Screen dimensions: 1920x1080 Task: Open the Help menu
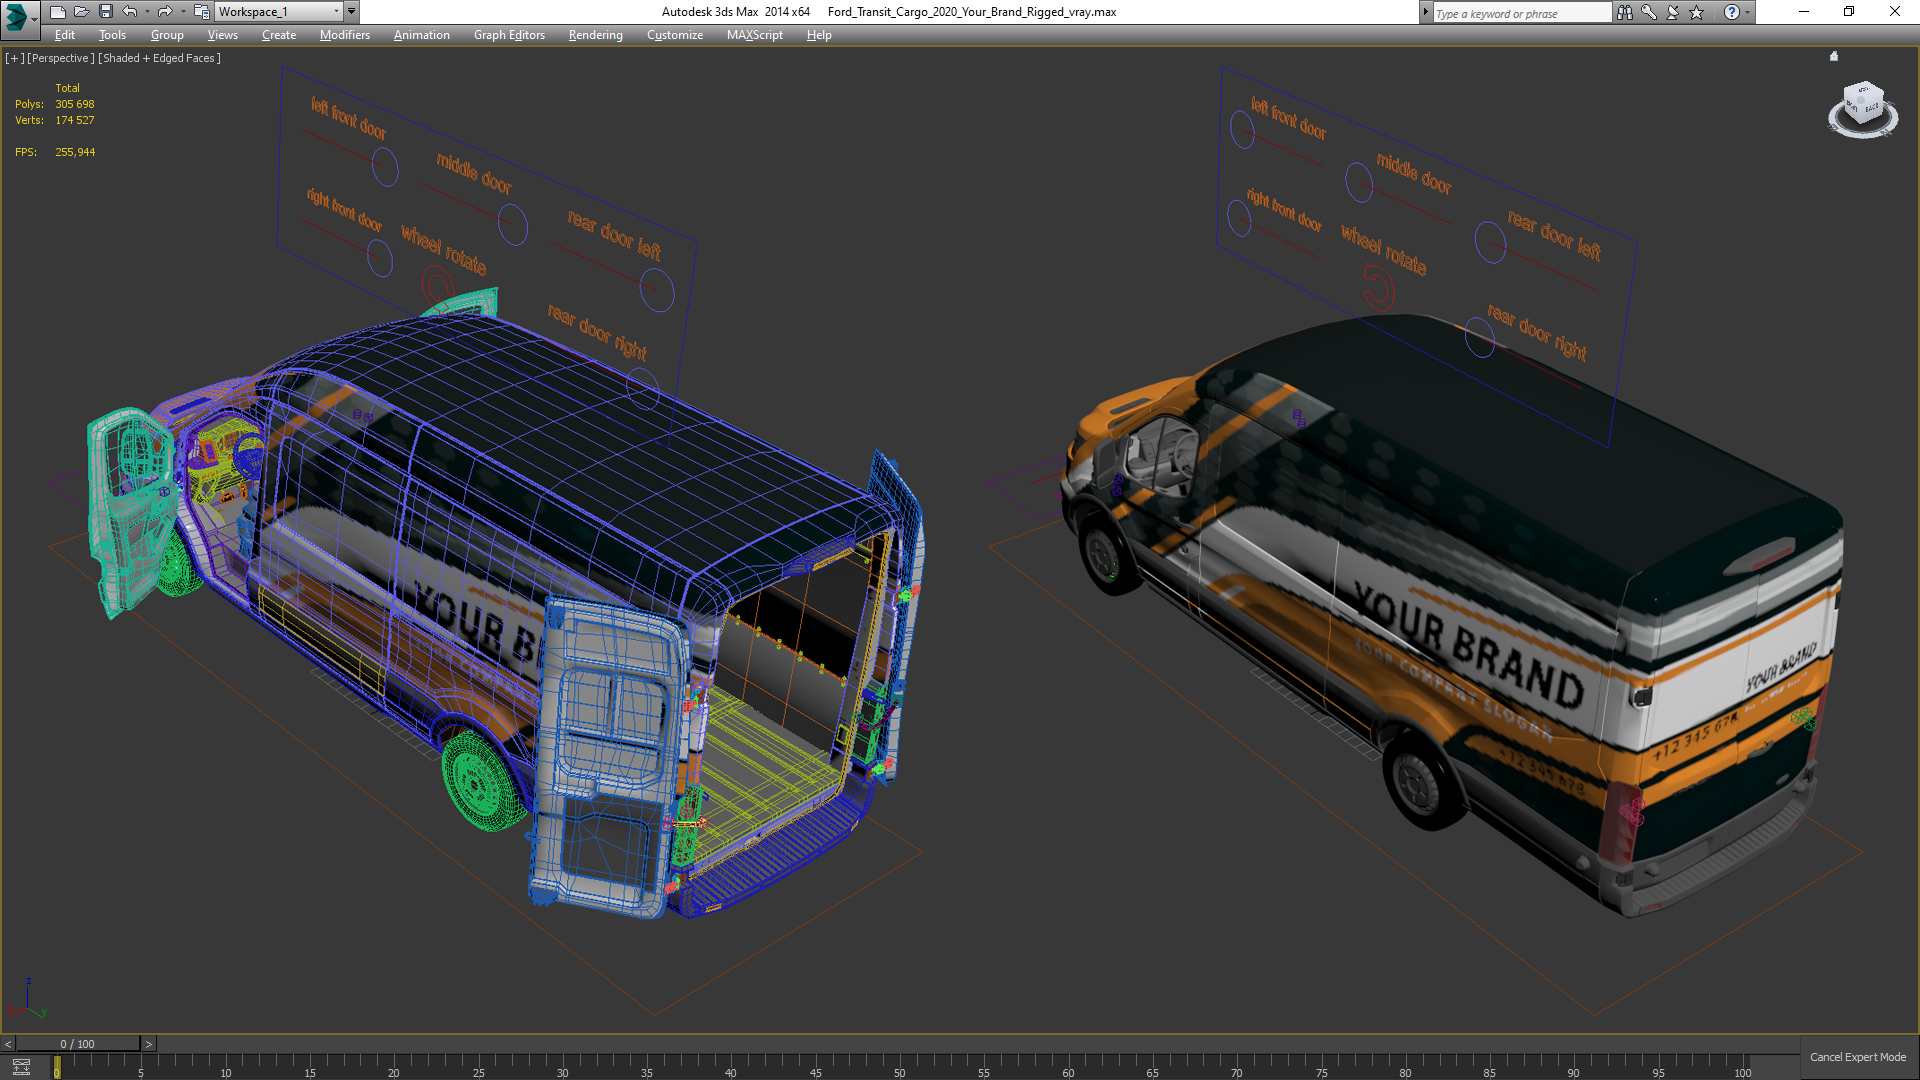[x=819, y=35]
